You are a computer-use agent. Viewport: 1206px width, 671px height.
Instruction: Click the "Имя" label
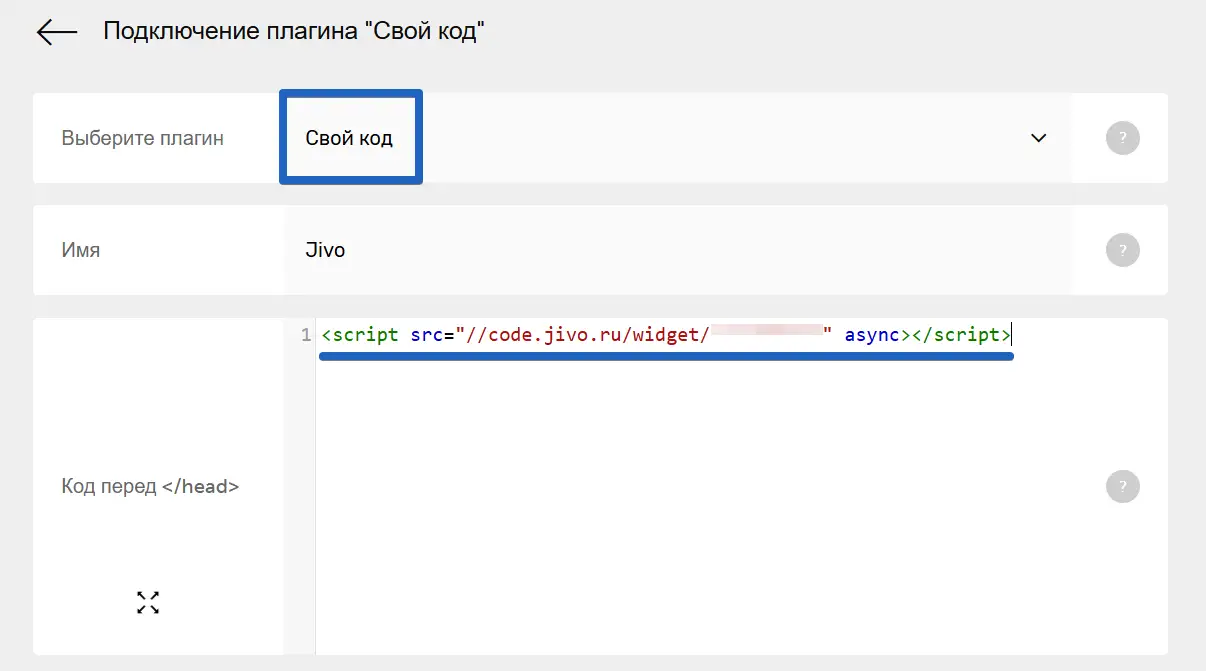(81, 250)
